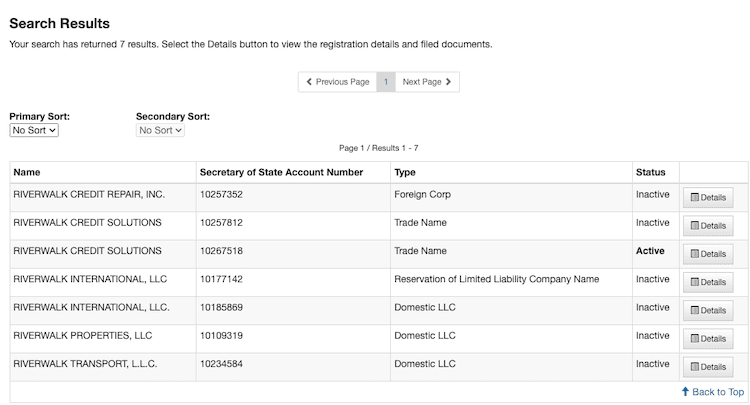Click Inactive status for RIVERWALK CREDIT REPAIR
The height and width of the screenshot is (405, 750).
click(652, 195)
